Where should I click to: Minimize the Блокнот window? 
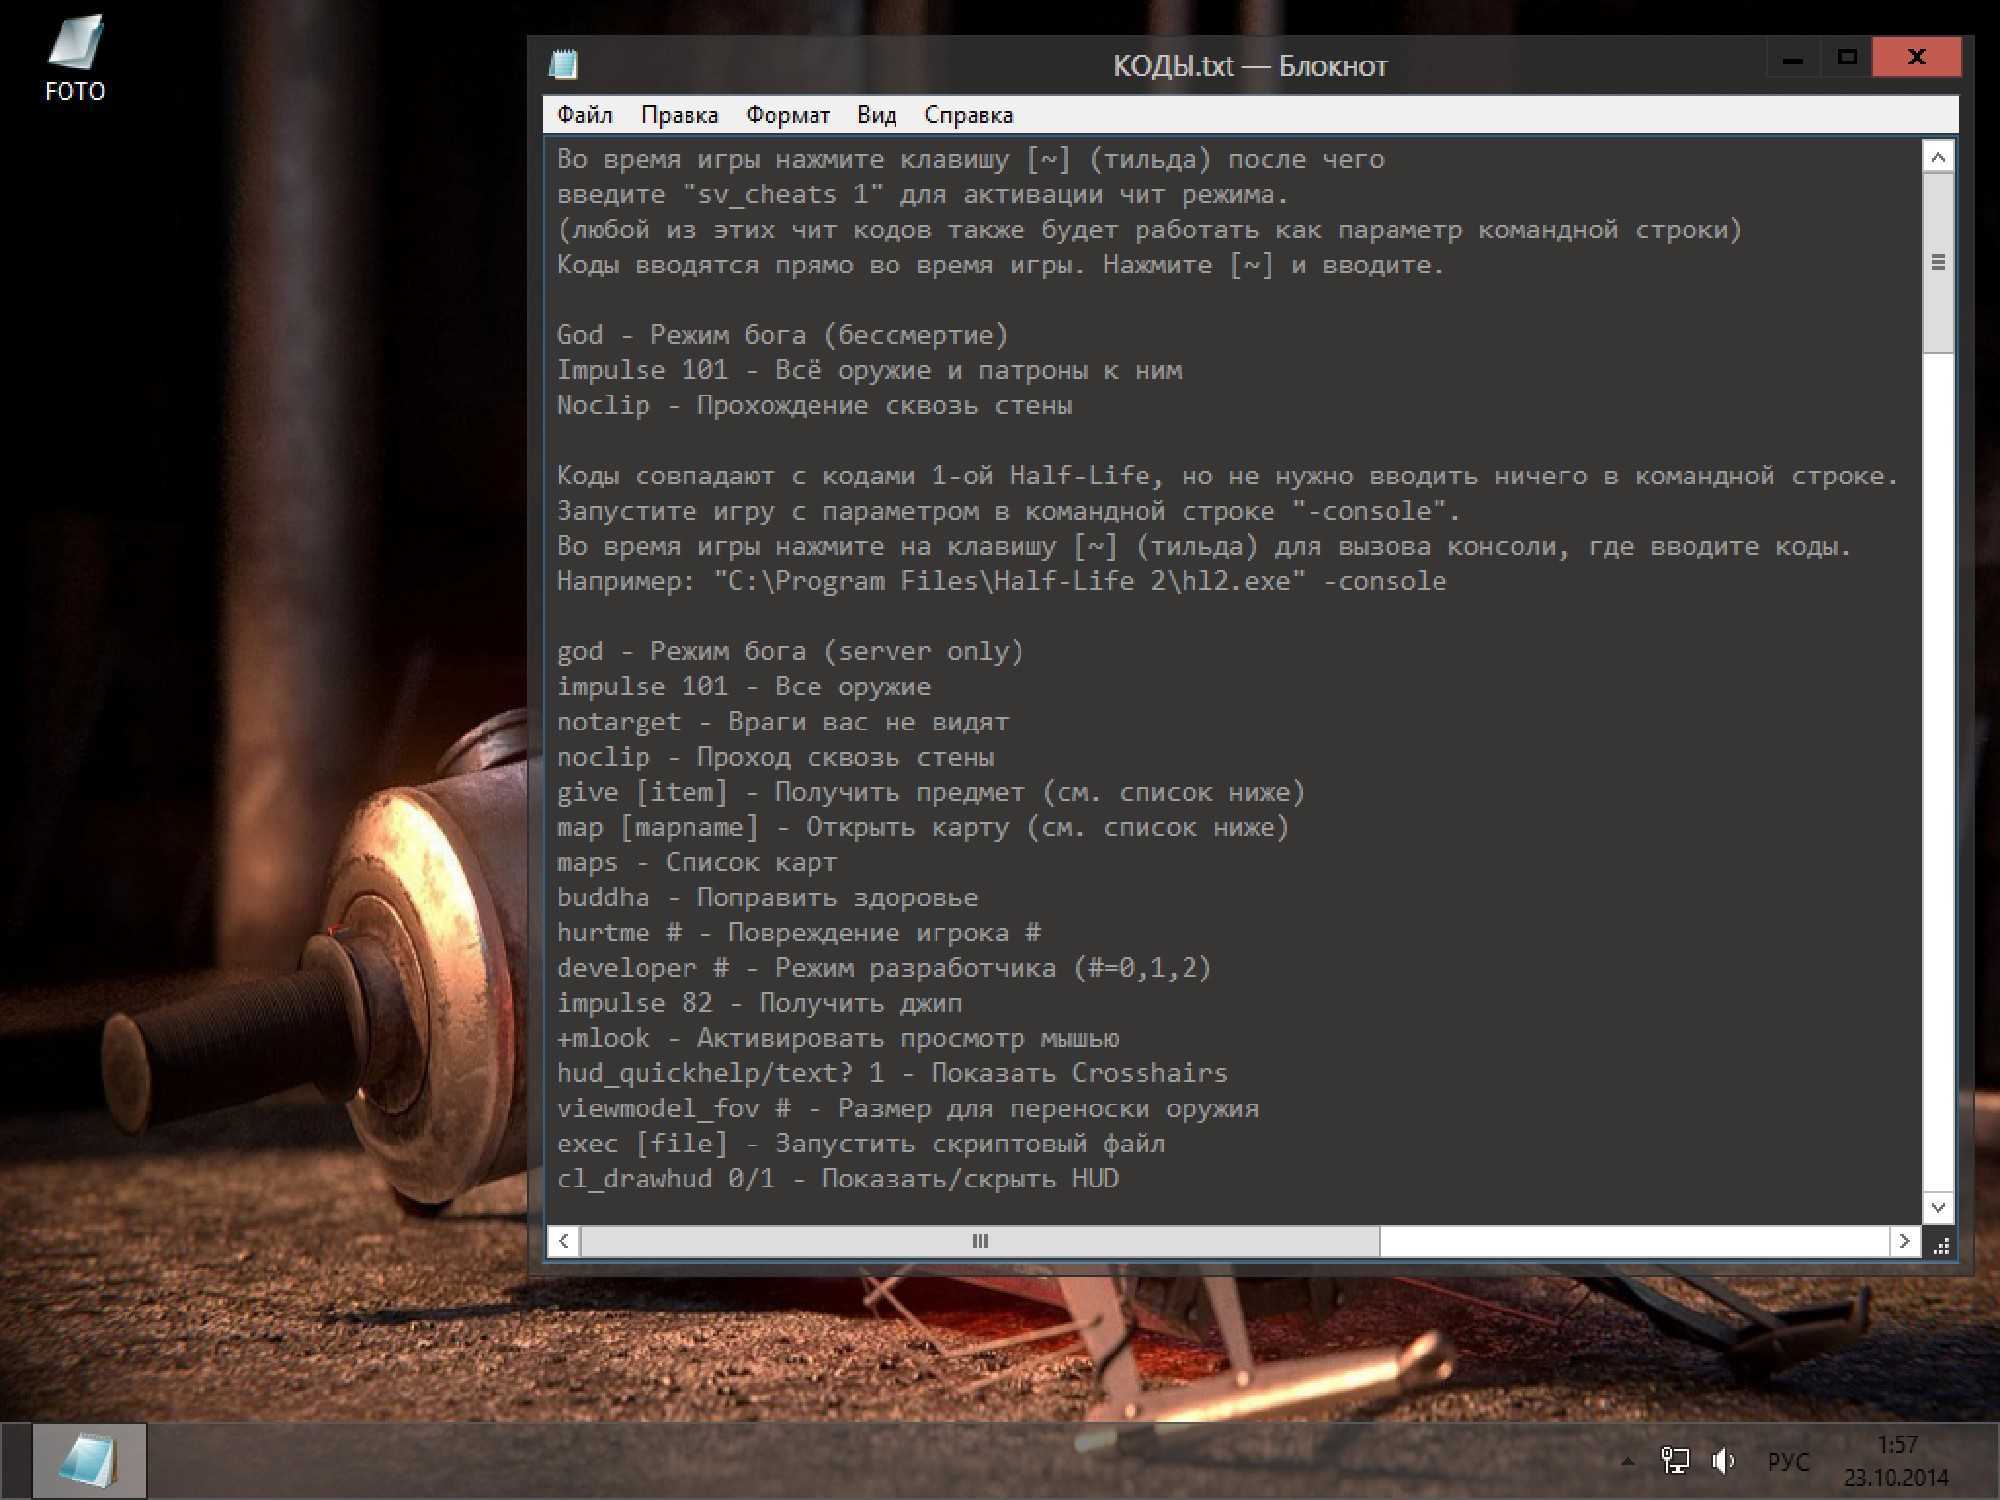pyautogui.click(x=1792, y=58)
